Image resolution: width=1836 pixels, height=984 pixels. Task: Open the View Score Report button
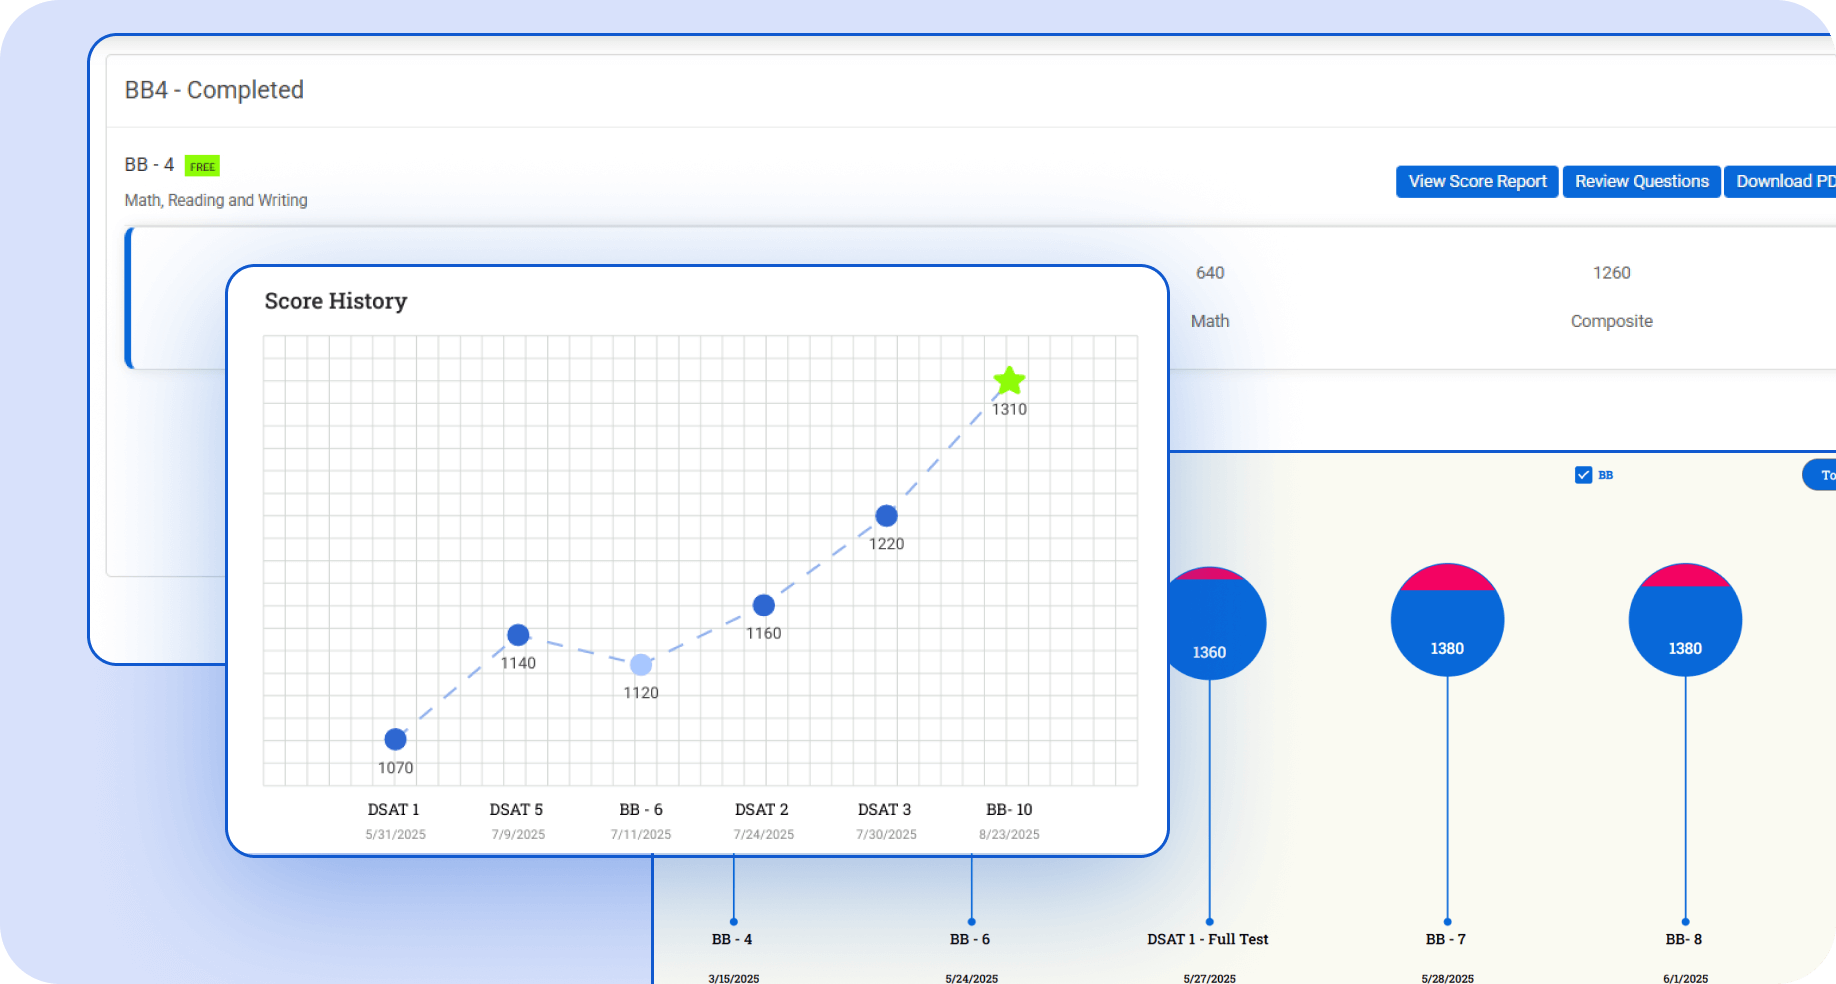[x=1477, y=181]
